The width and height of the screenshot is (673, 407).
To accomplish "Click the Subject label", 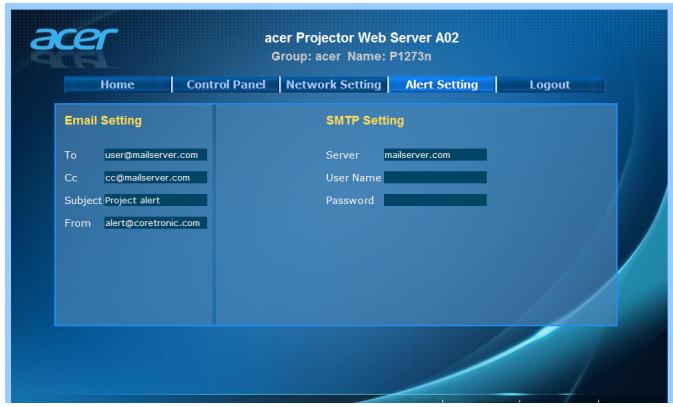I will click(x=83, y=200).
